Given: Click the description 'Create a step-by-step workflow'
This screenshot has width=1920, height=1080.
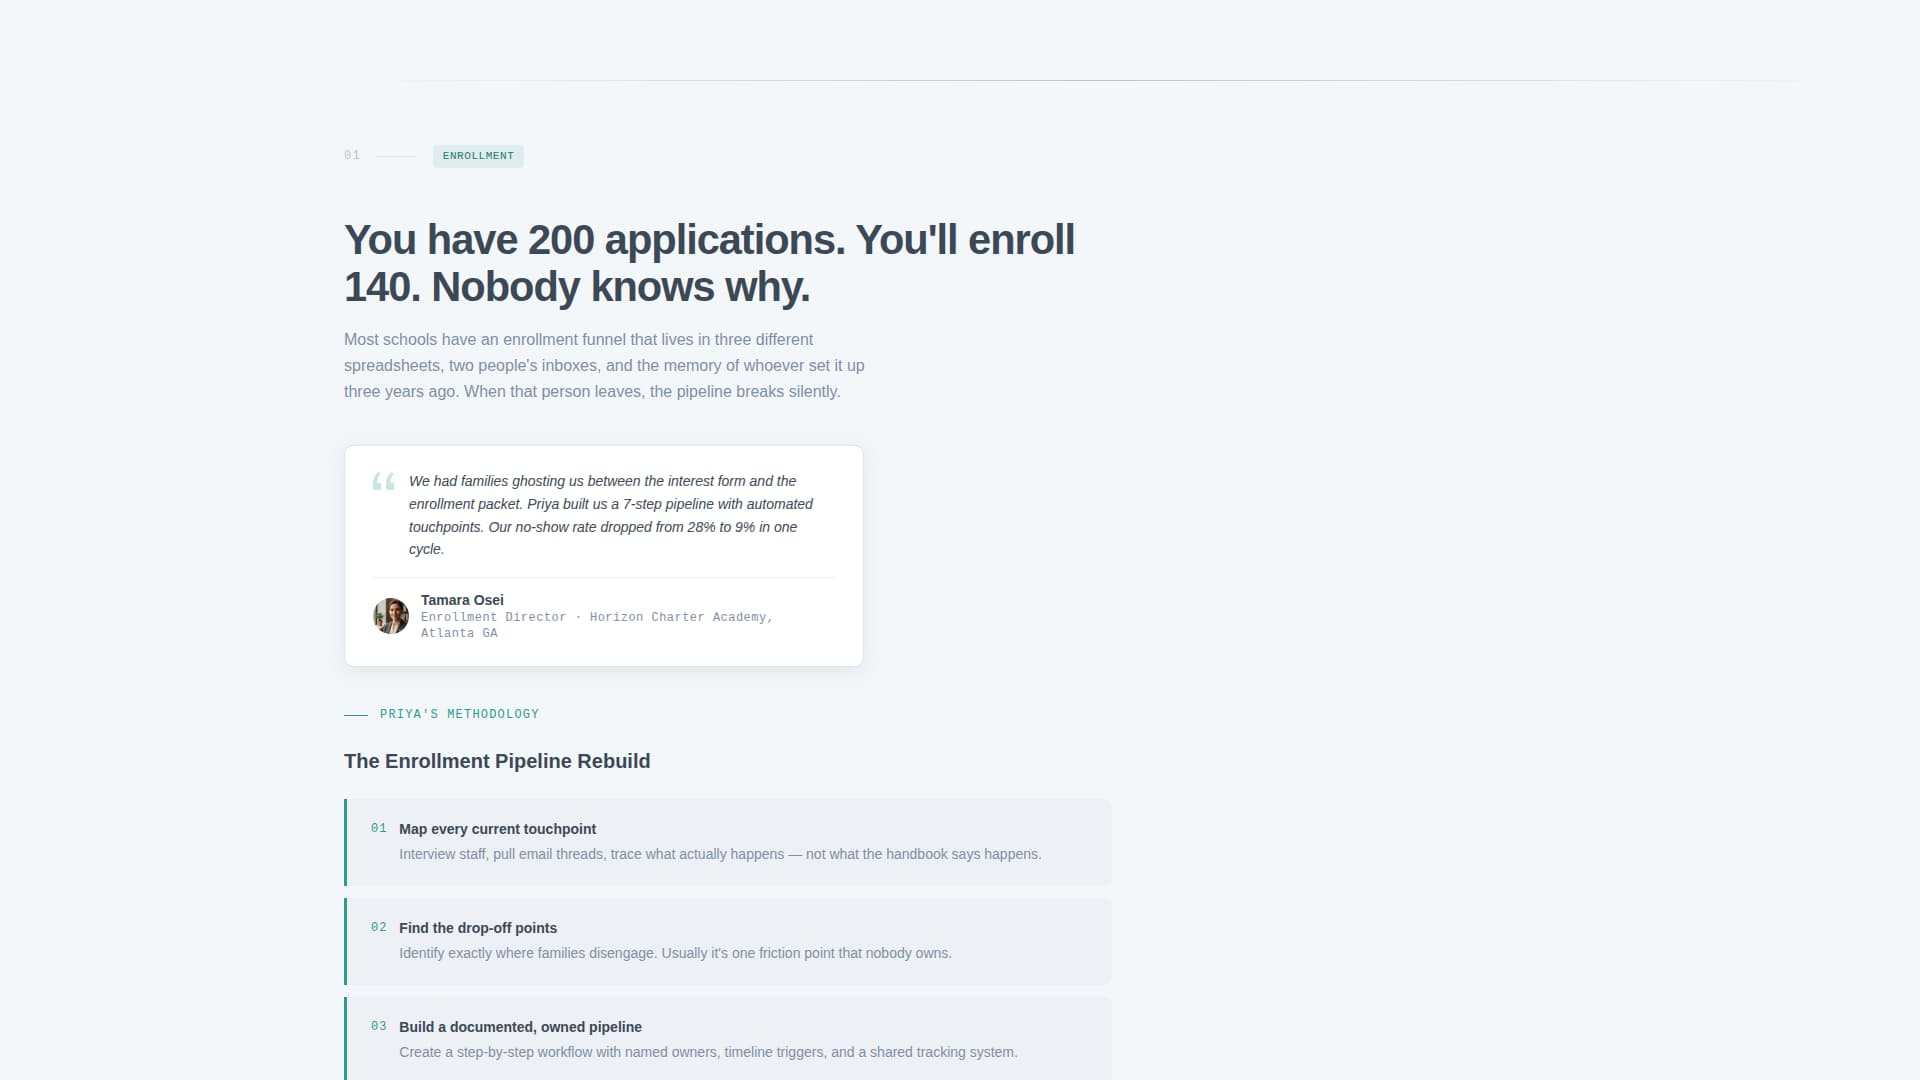Looking at the screenshot, I should coord(708,1052).
